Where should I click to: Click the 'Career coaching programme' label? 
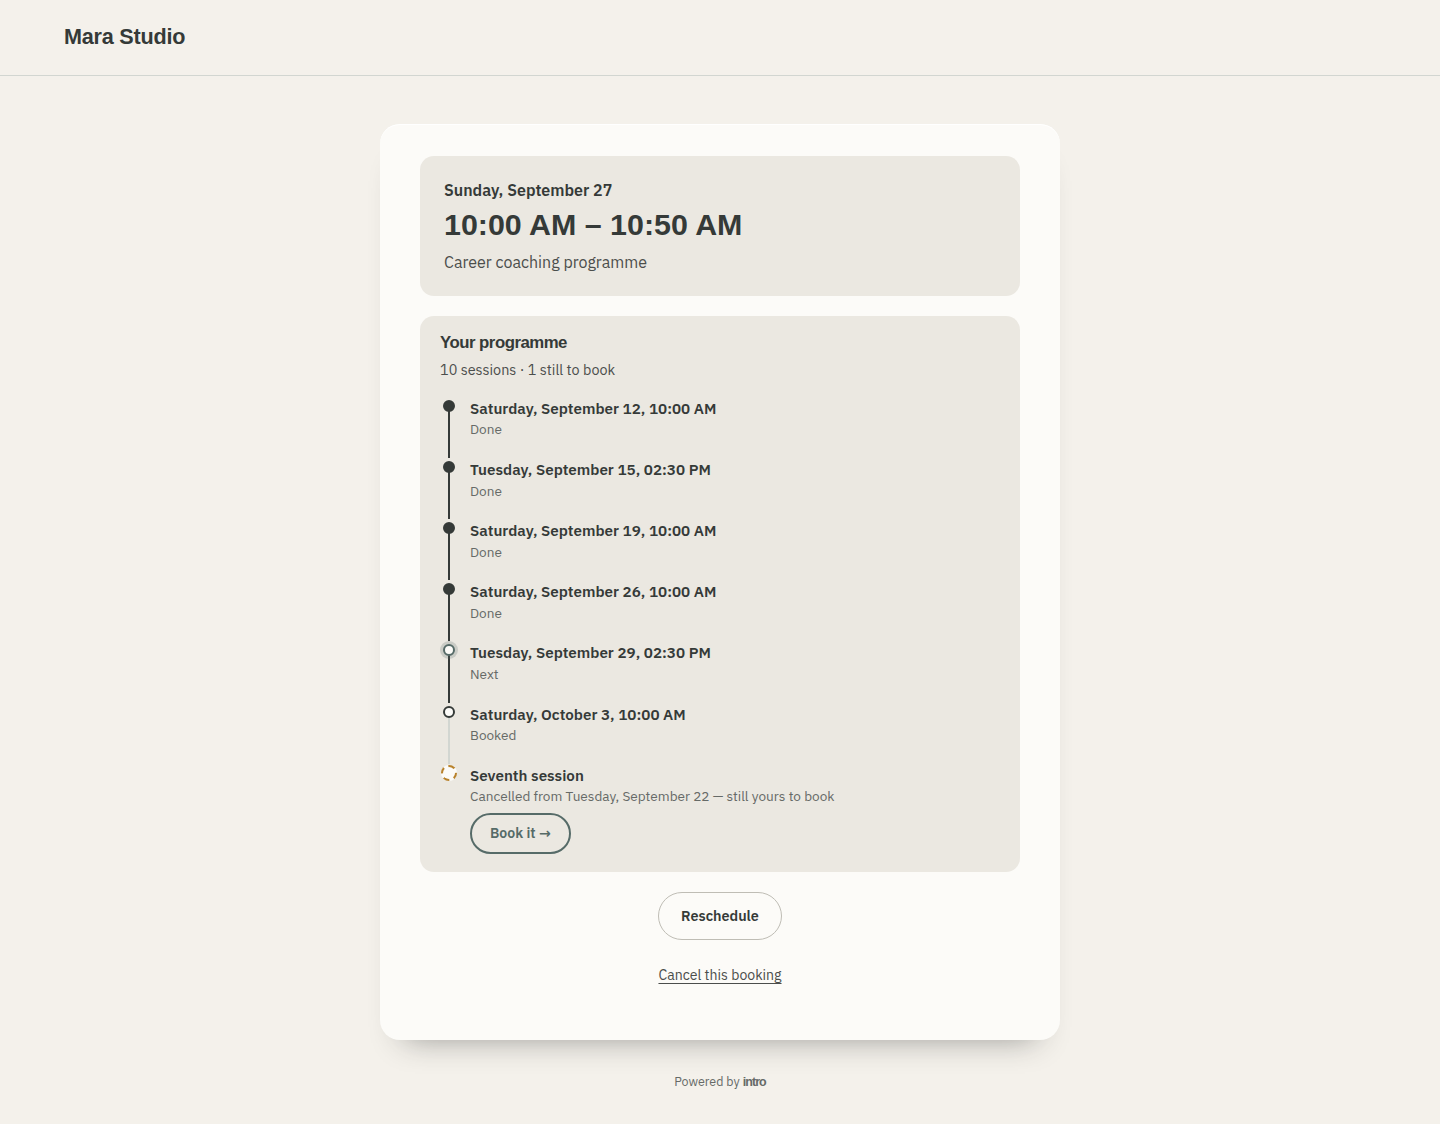coord(545,262)
